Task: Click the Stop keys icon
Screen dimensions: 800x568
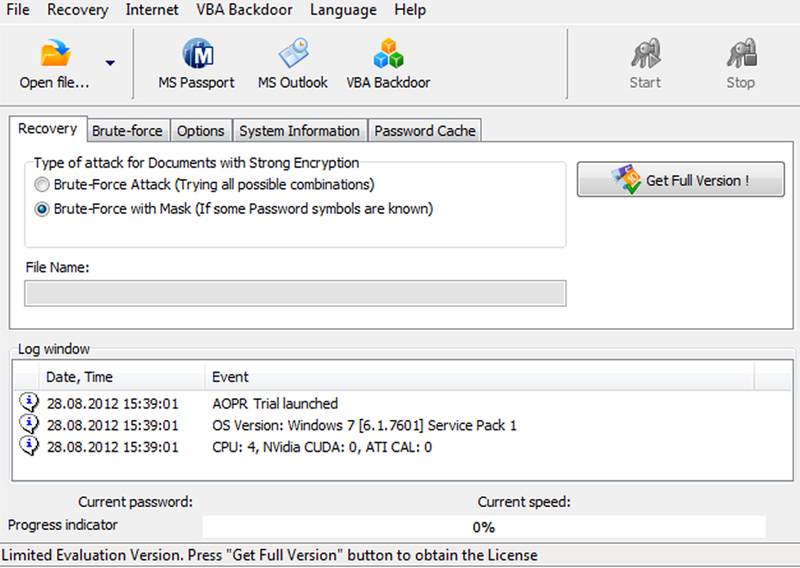Action: (741, 53)
